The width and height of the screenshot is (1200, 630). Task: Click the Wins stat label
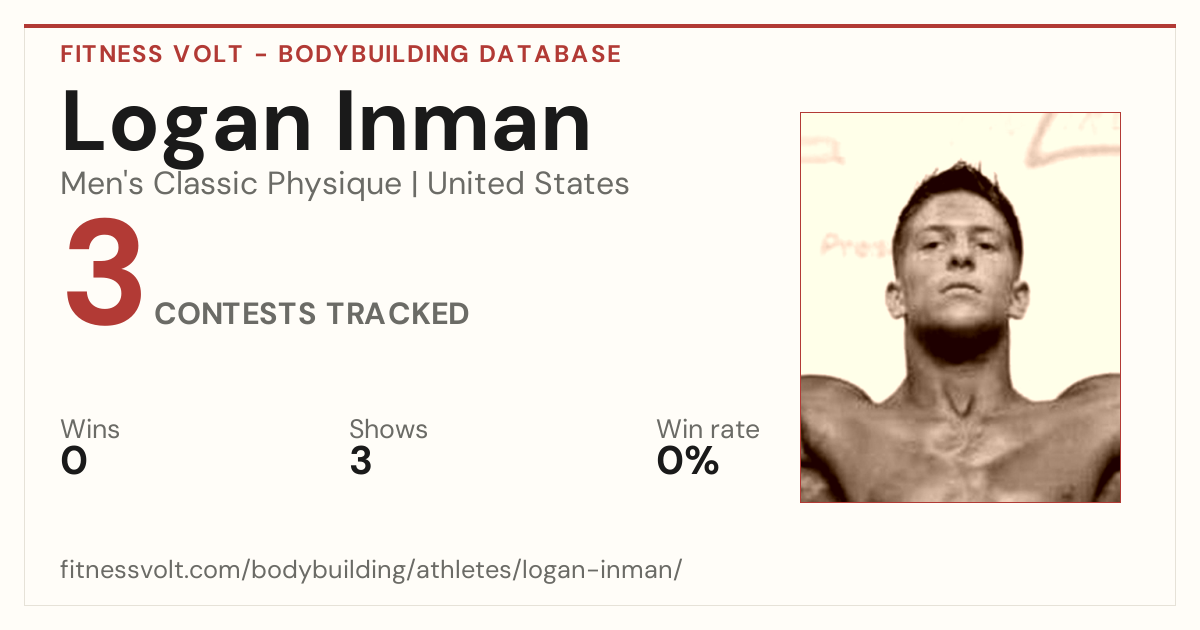(x=90, y=429)
